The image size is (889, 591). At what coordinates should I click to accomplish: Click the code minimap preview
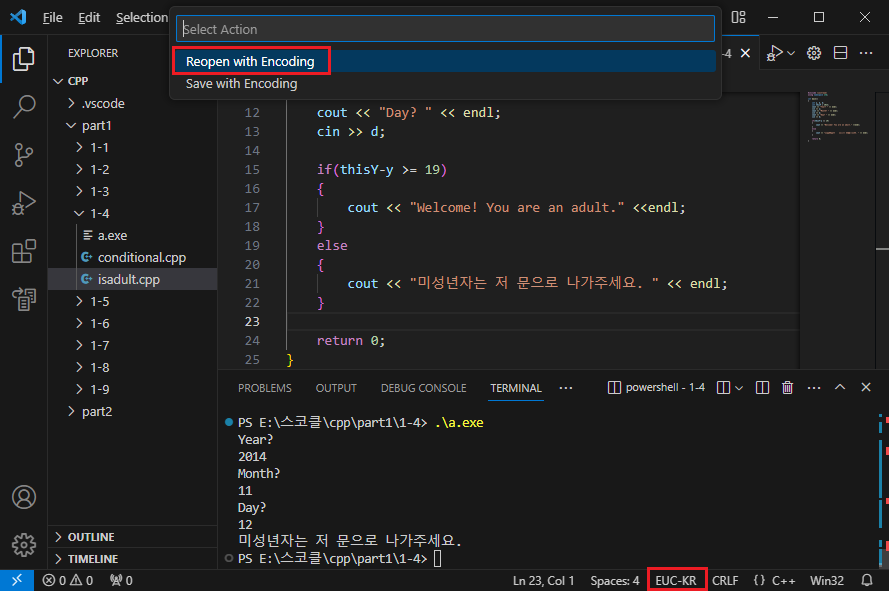coord(837,117)
